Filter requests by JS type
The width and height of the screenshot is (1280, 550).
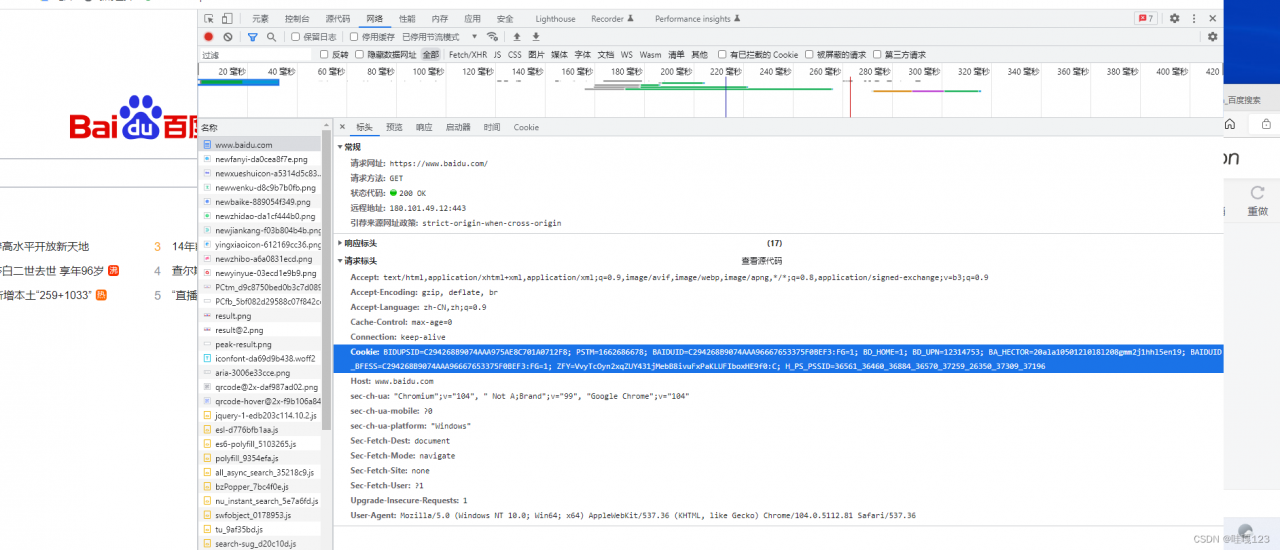pyautogui.click(x=497, y=55)
